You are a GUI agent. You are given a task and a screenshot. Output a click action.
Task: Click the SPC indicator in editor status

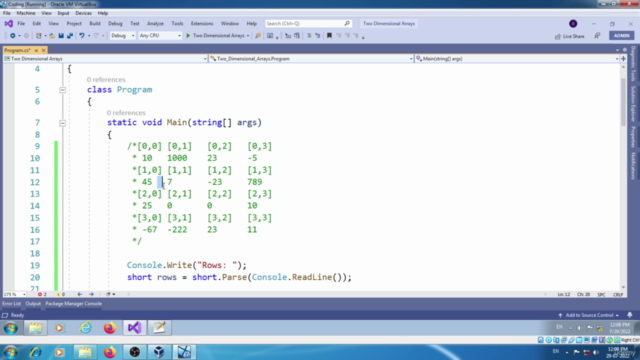601,294
